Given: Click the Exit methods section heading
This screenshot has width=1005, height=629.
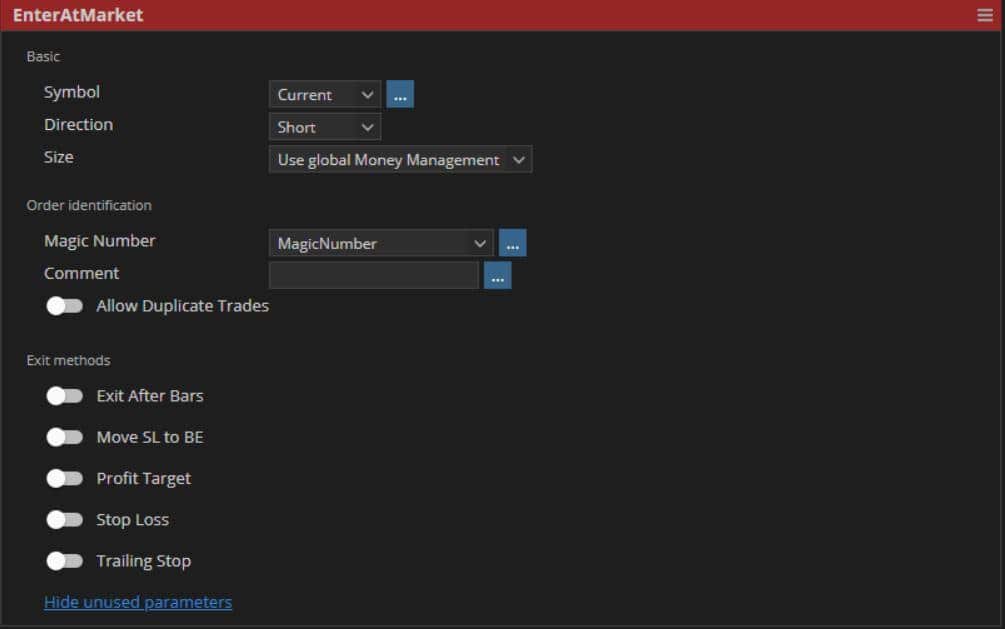Looking at the screenshot, I should click(x=69, y=360).
